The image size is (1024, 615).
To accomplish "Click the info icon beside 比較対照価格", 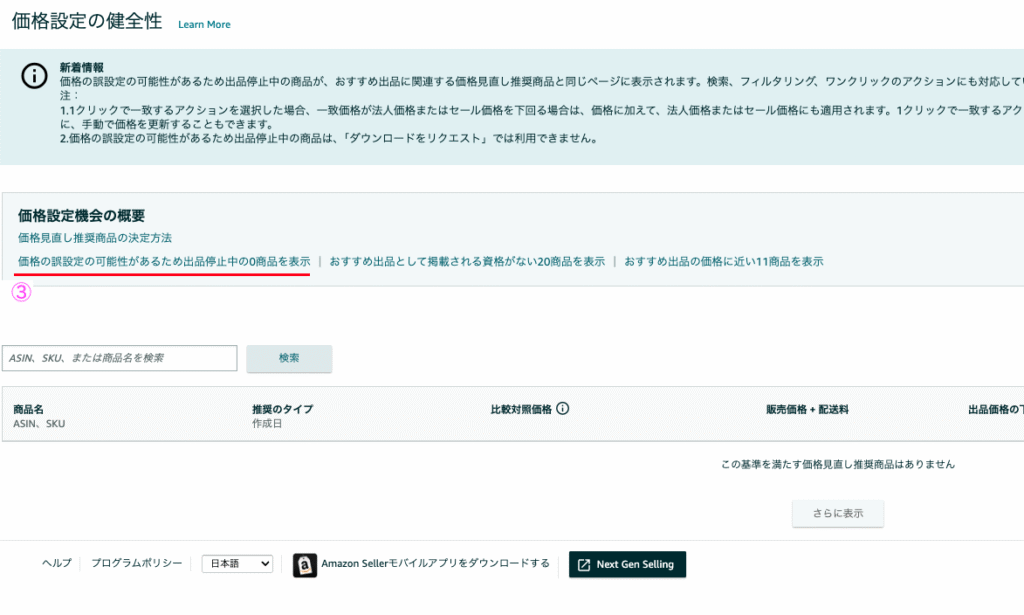I will click(563, 409).
